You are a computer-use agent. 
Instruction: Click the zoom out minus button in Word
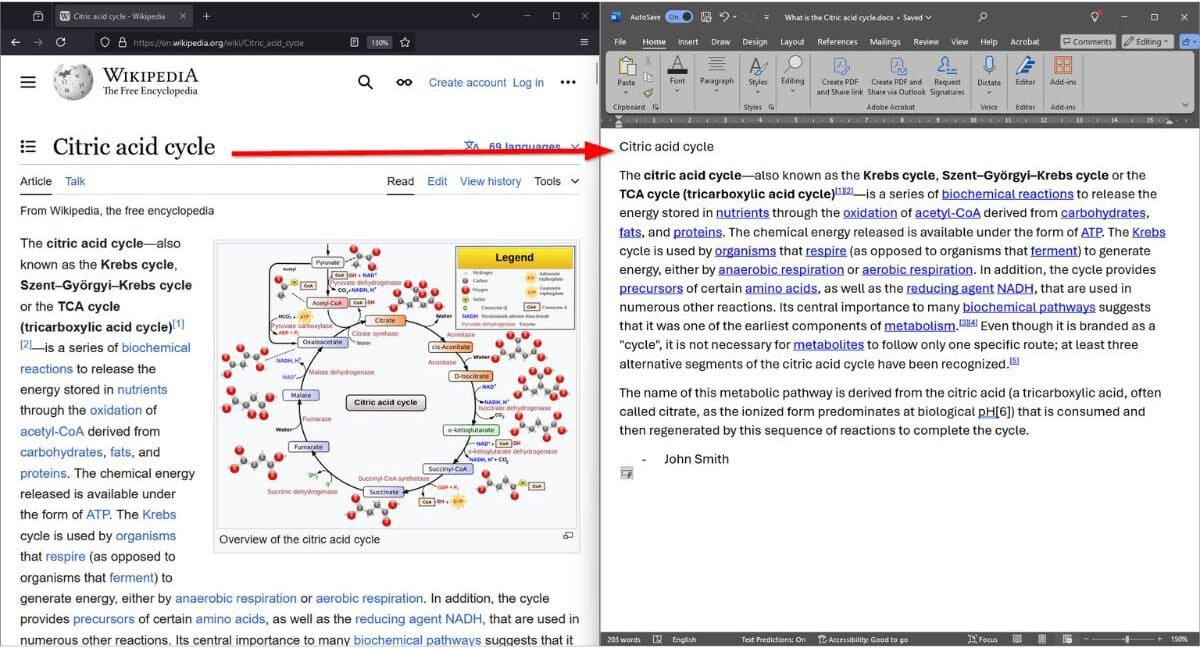pos(1086,639)
